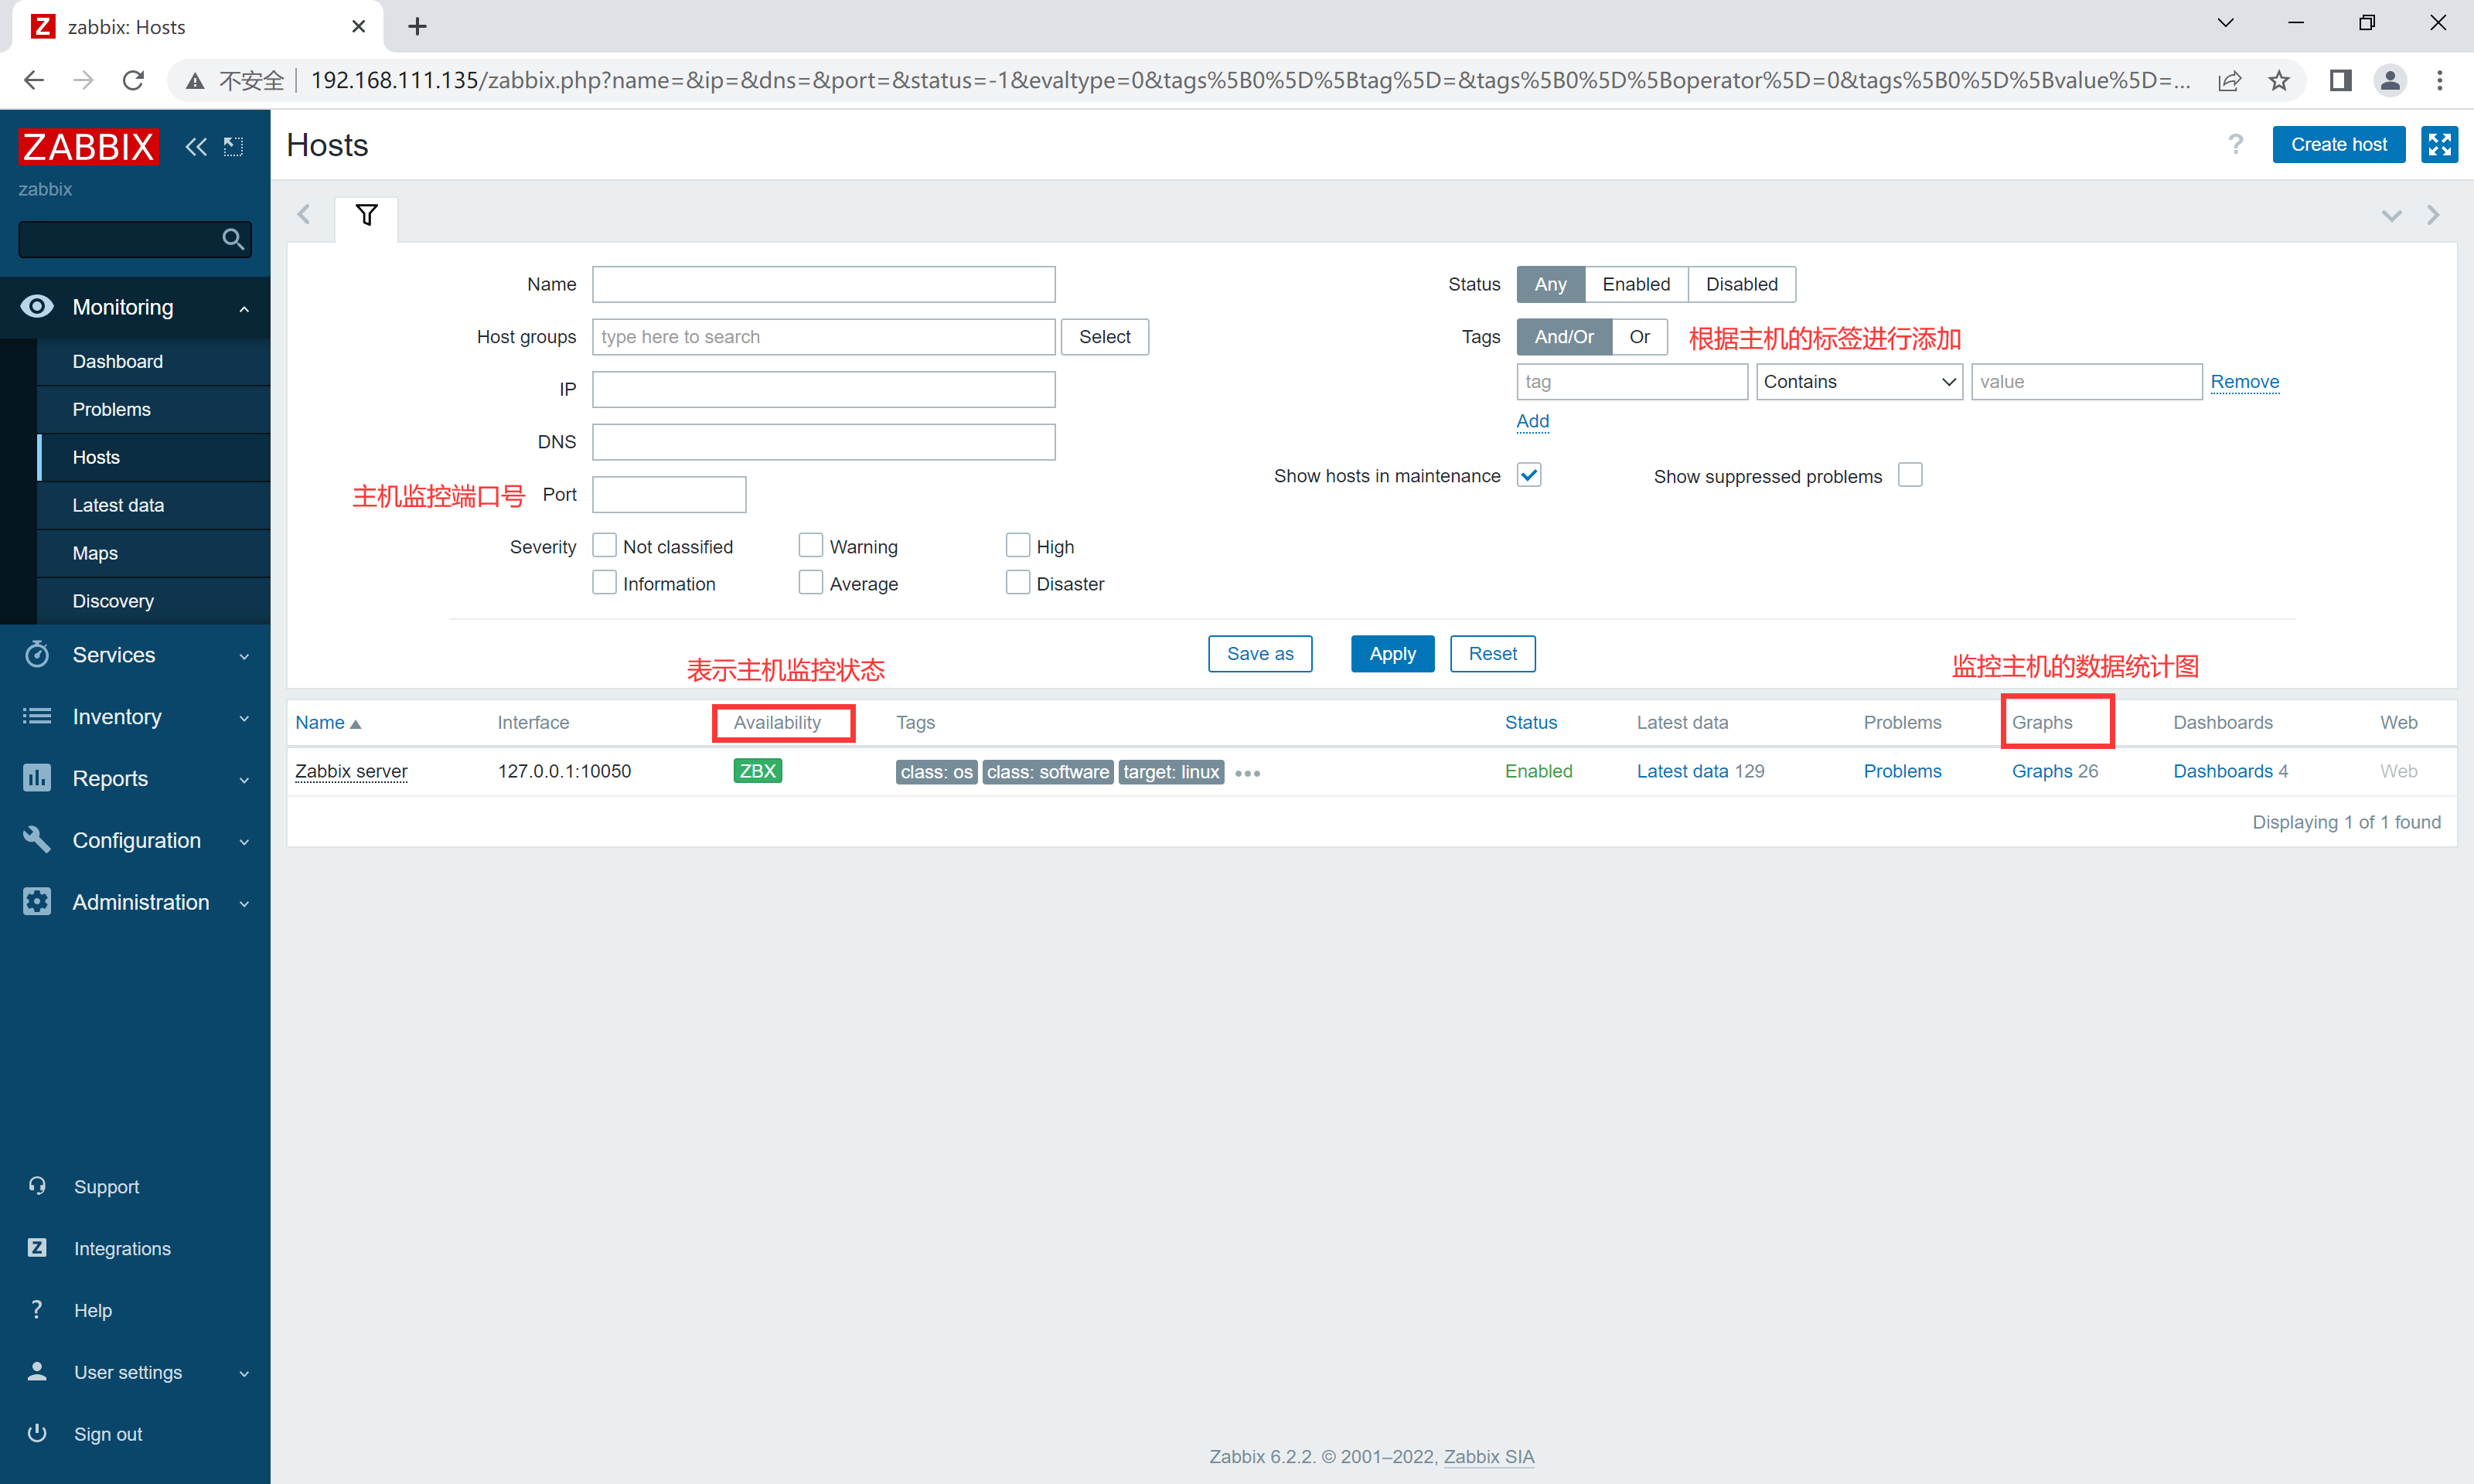Screen dimensions: 2474x1484
Task: Open the help question mark icon
Action: 2236,145
